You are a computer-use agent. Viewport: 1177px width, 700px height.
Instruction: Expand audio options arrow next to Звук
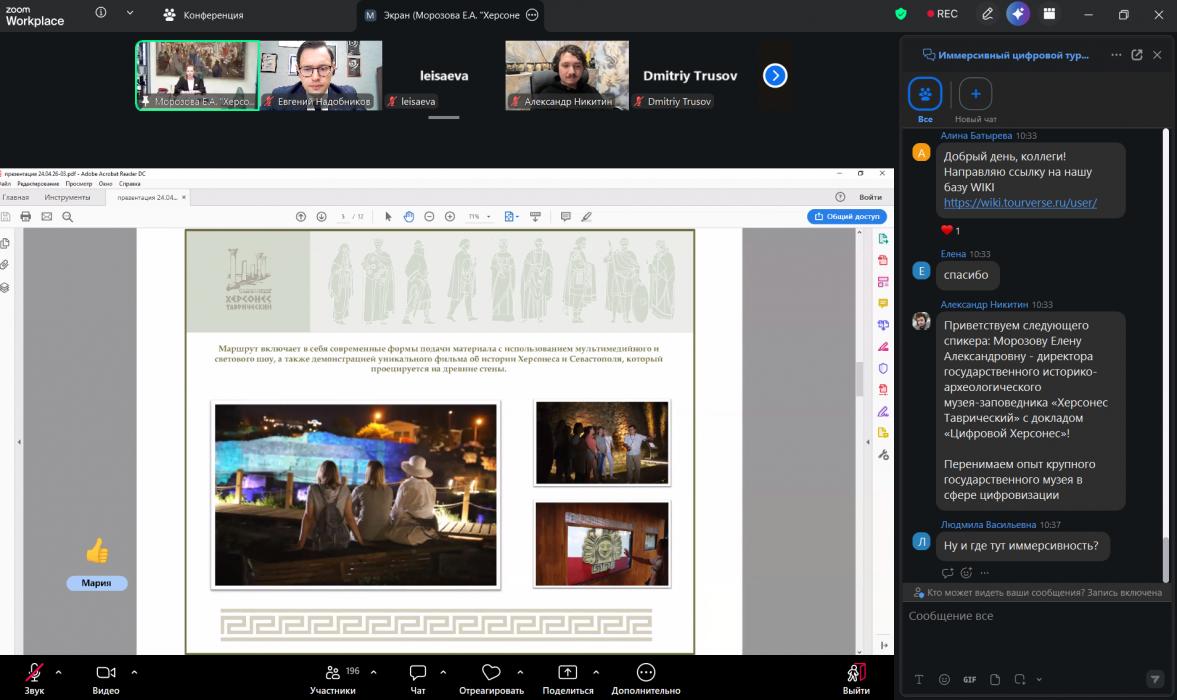(x=59, y=672)
